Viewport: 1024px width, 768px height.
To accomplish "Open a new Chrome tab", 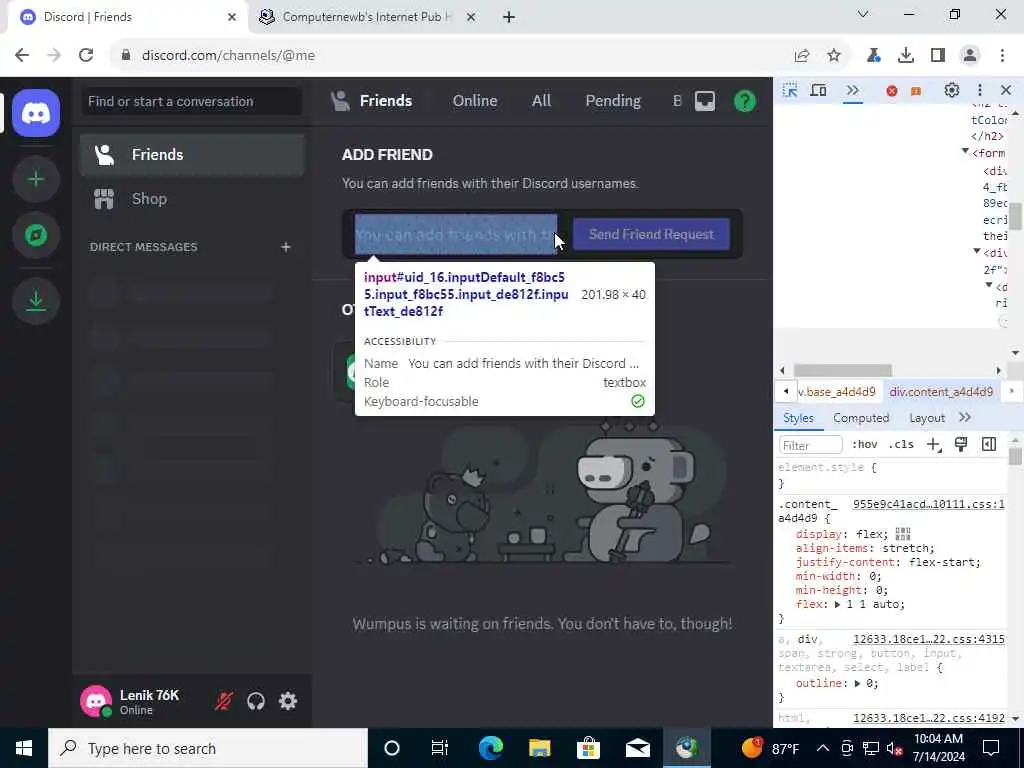I will pyautogui.click(x=509, y=17).
